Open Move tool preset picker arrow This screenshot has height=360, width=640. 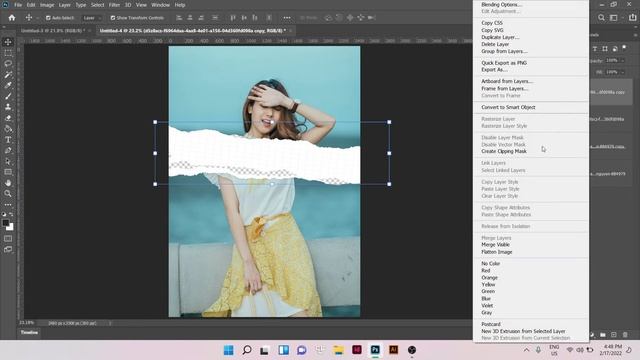coord(38,18)
